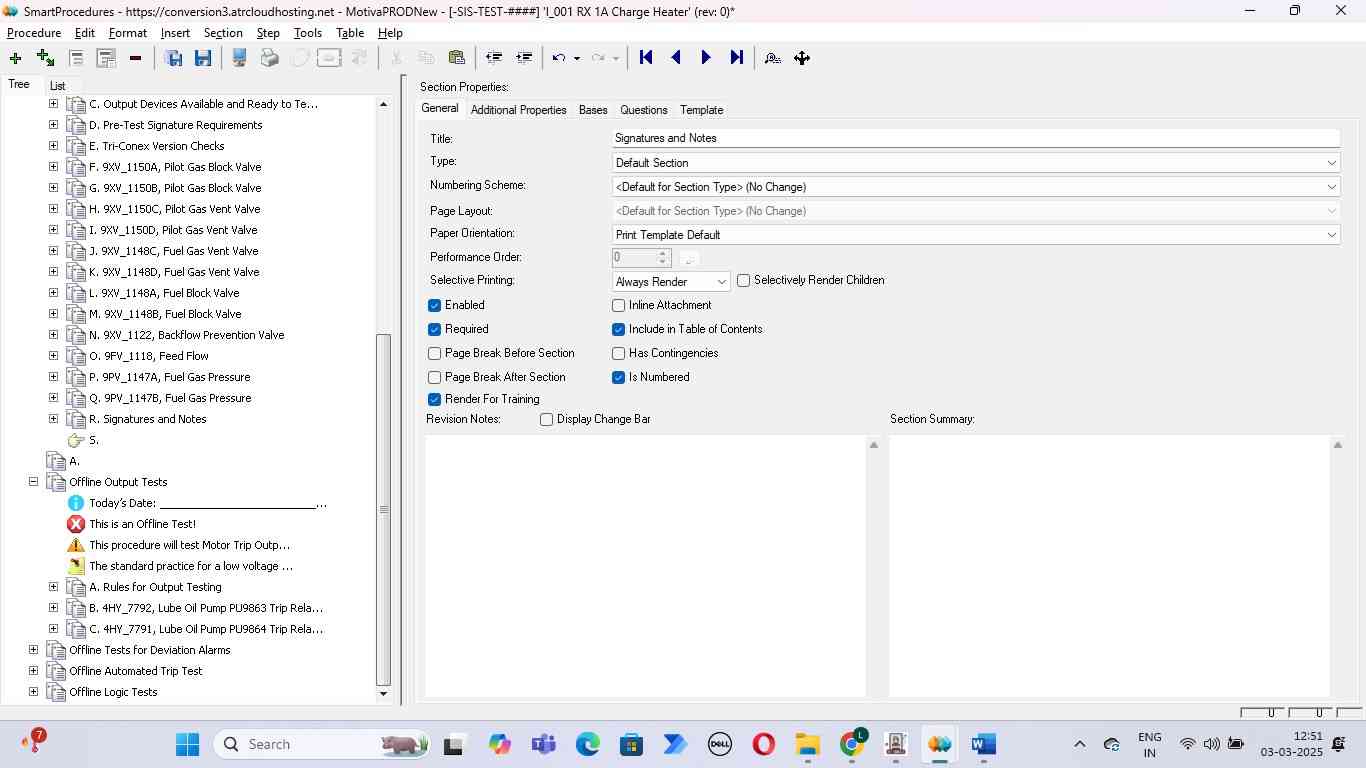Go to first item navigation icon
This screenshot has height=768, width=1366.
pyautogui.click(x=646, y=58)
